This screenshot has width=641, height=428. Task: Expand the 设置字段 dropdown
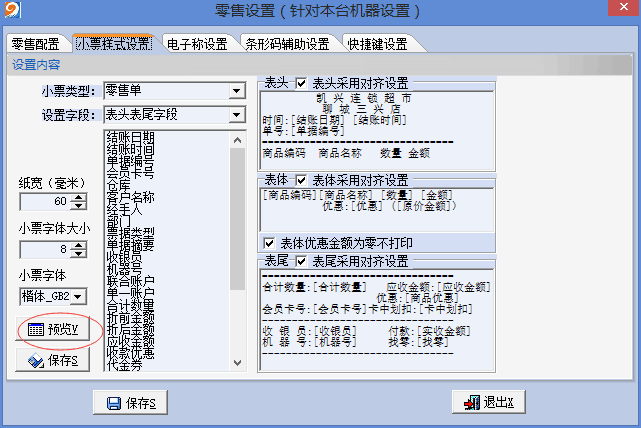point(236,115)
